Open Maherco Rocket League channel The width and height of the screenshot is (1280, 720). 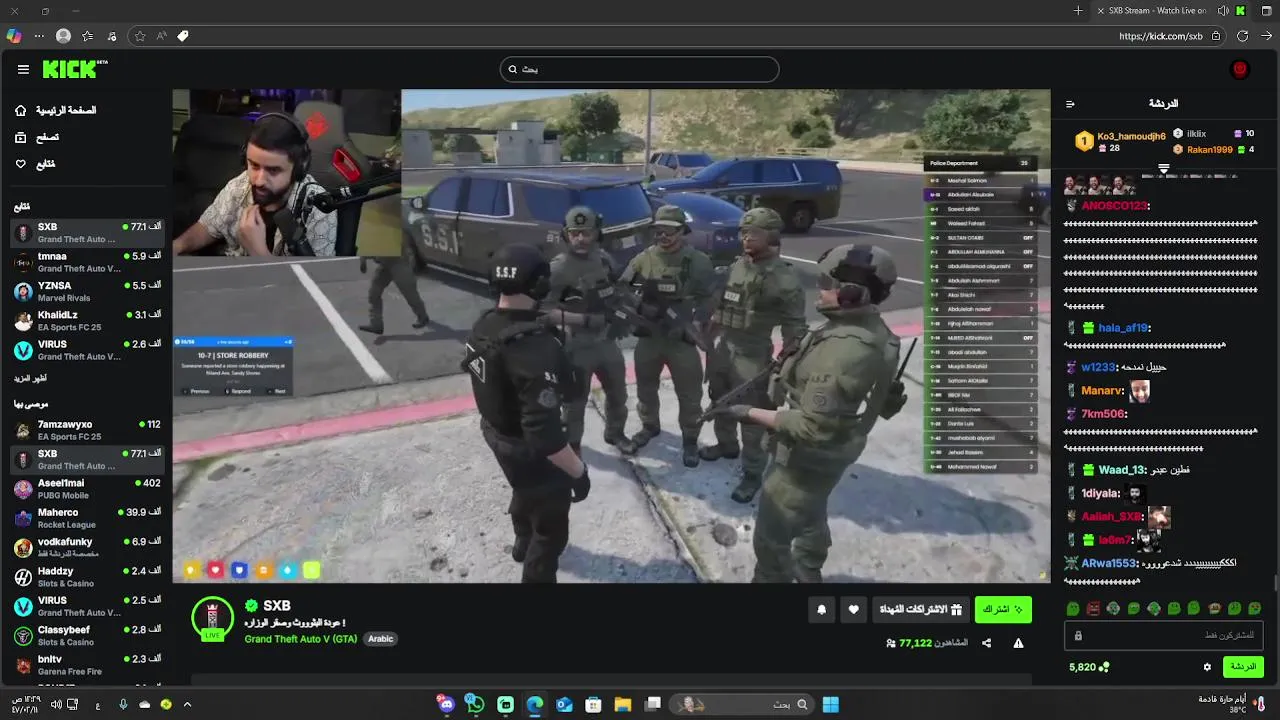pos(87,519)
